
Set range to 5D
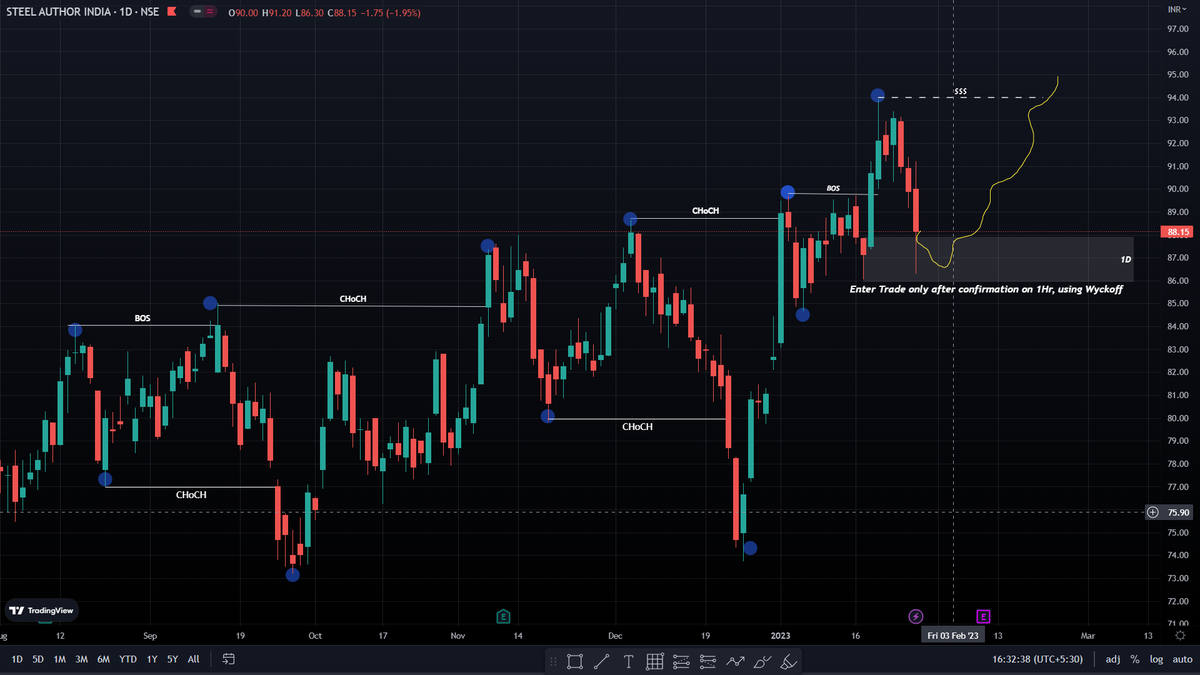click(x=38, y=659)
